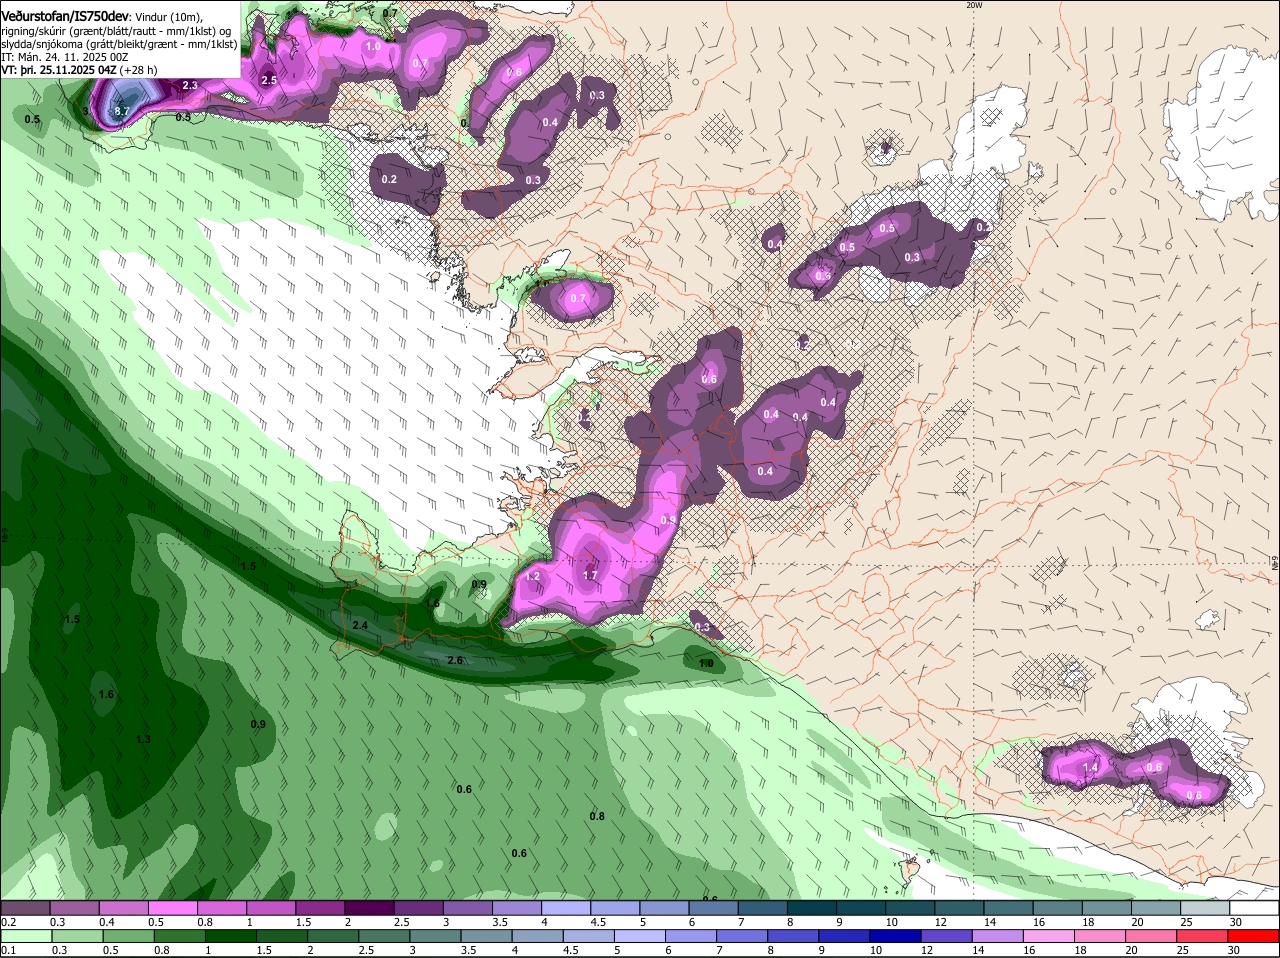Select lower scale purple swatch between 14 and 16
This screenshot has height=958, width=1280.
(1000, 936)
